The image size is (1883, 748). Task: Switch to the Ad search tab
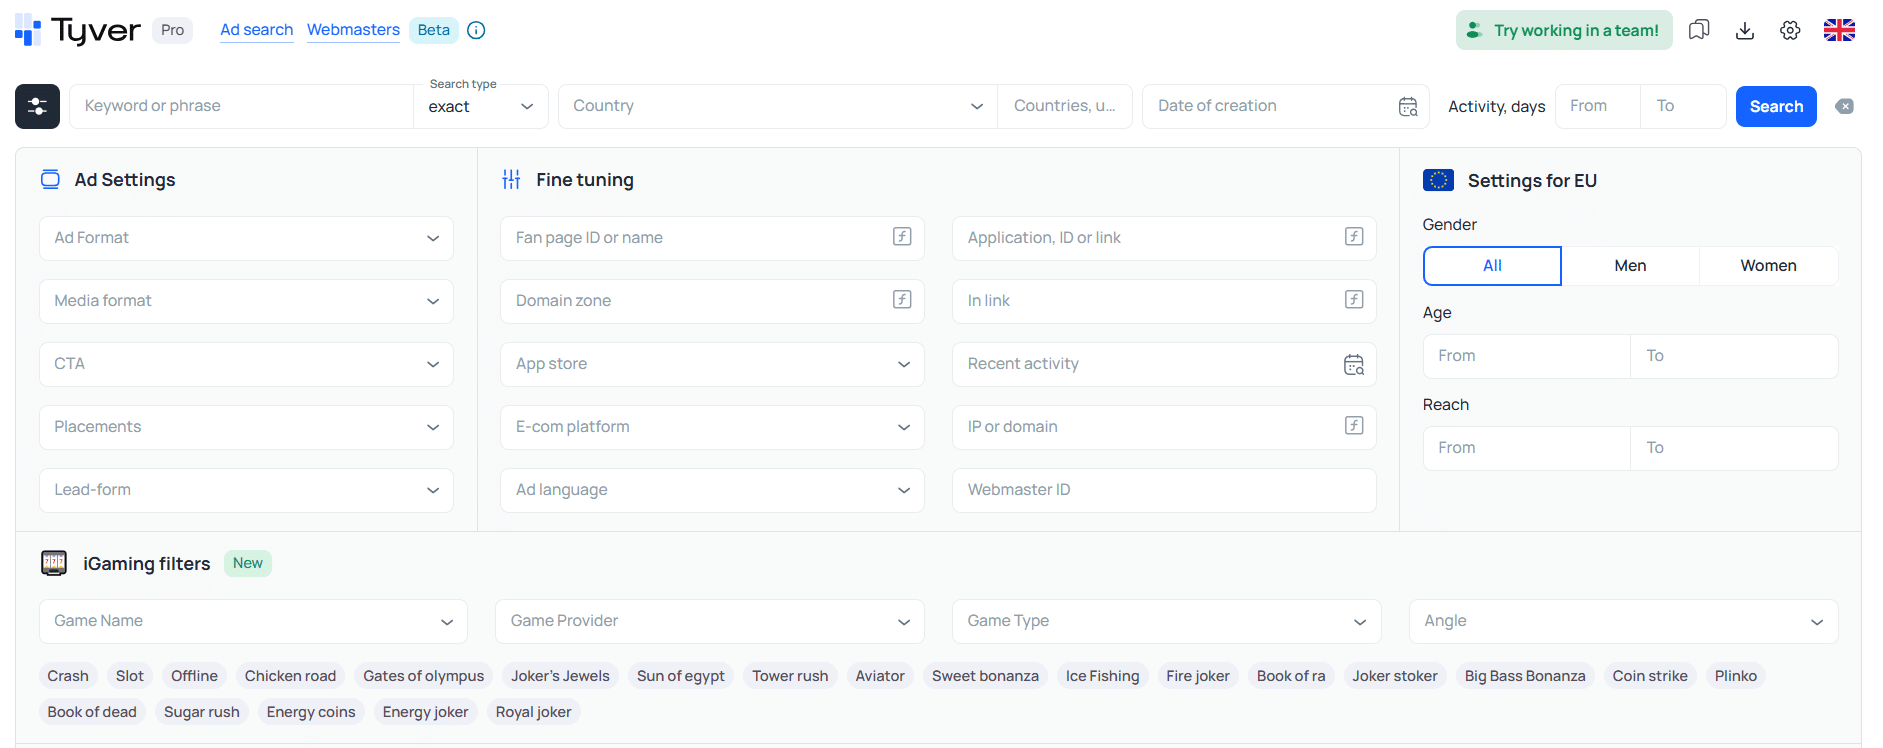tap(257, 30)
